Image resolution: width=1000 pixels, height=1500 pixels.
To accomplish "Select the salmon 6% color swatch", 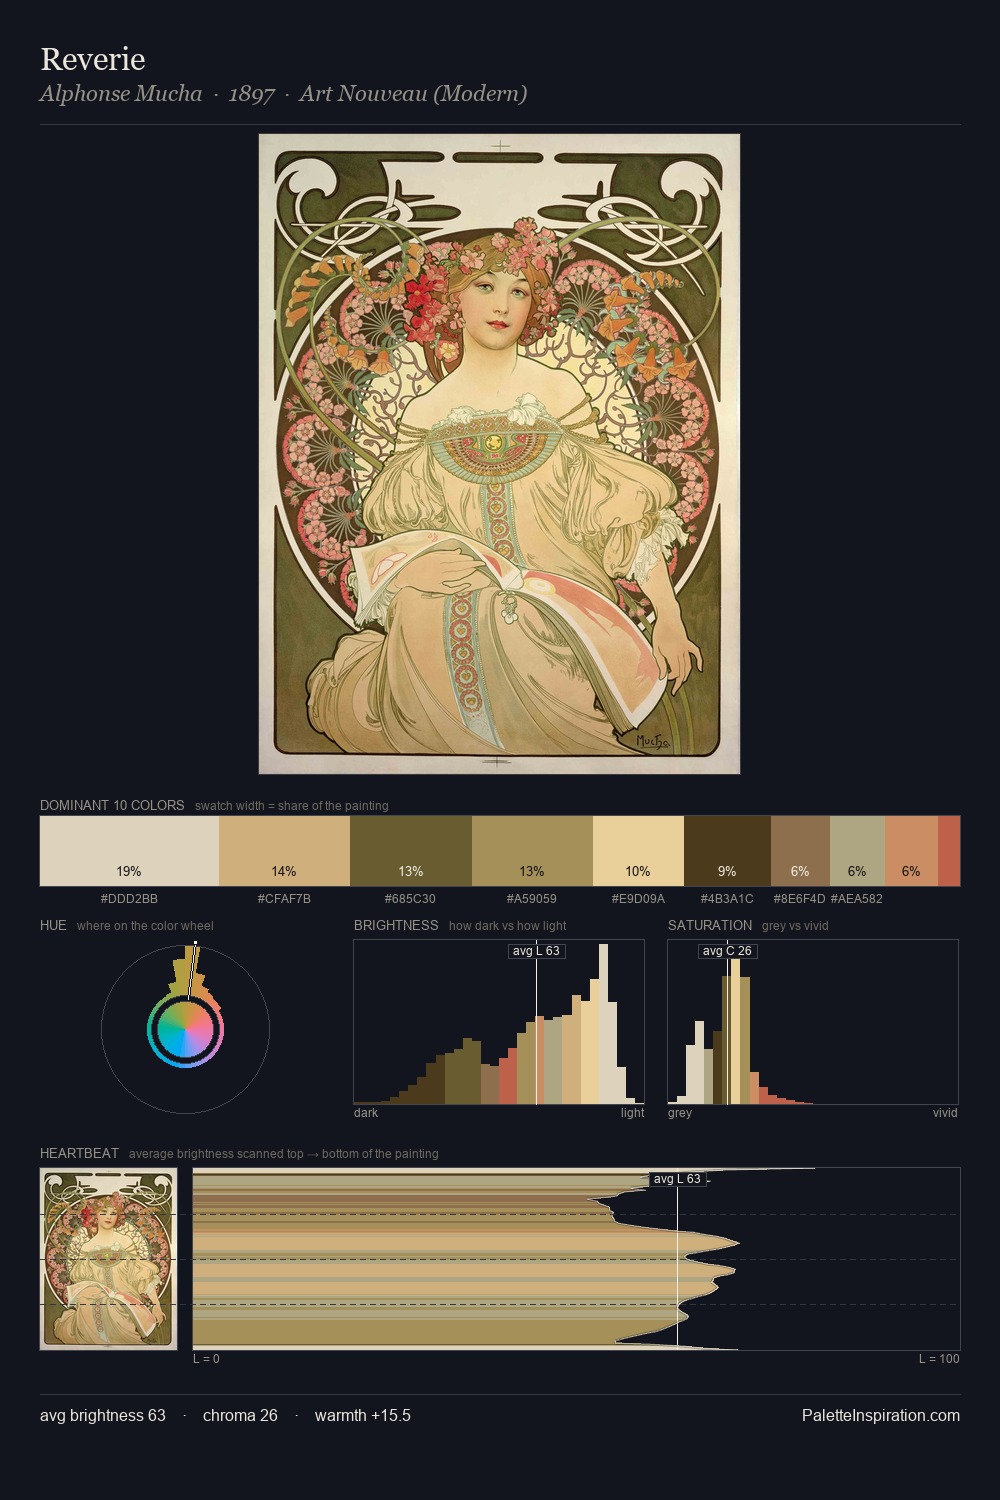I will [x=911, y=851].
